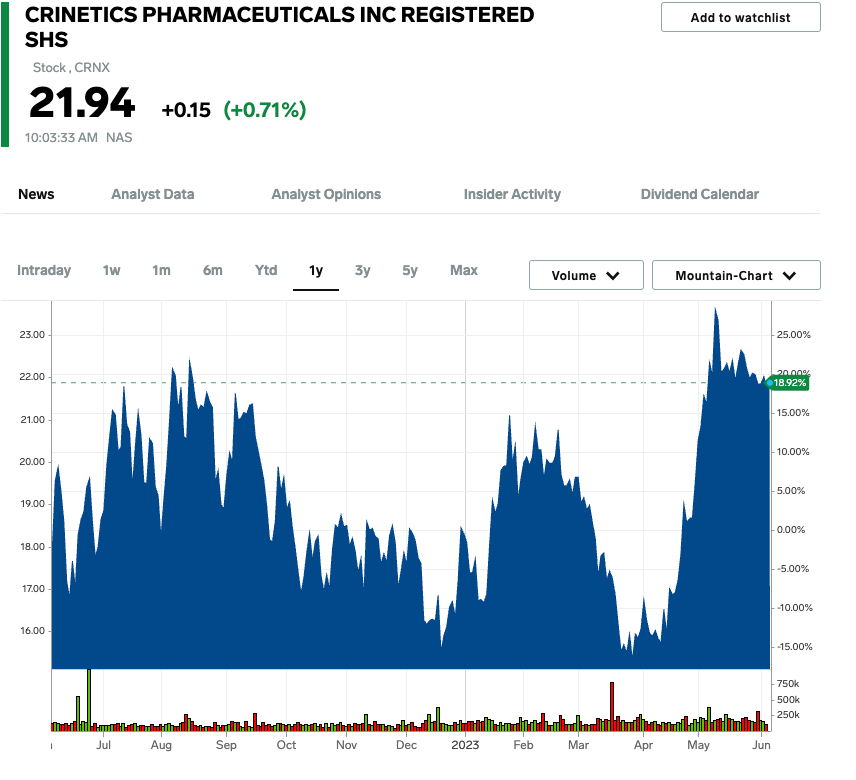The height and width of the screenshot is (780, 856).
Task: Select the Max time range
Action: point(463,270)
